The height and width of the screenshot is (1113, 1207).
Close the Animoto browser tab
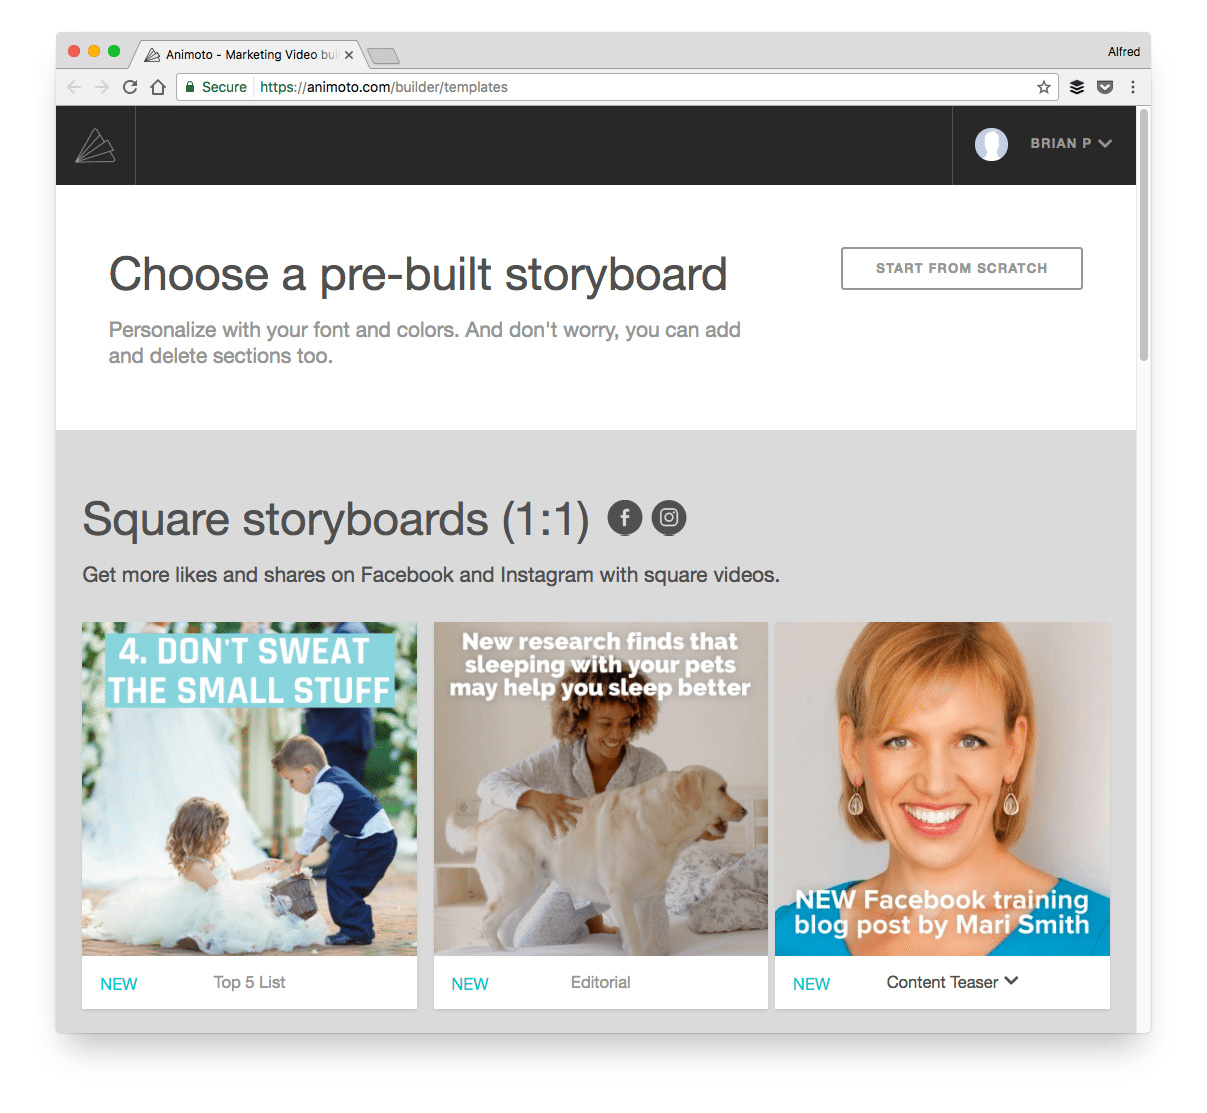(x=349, y=55)
